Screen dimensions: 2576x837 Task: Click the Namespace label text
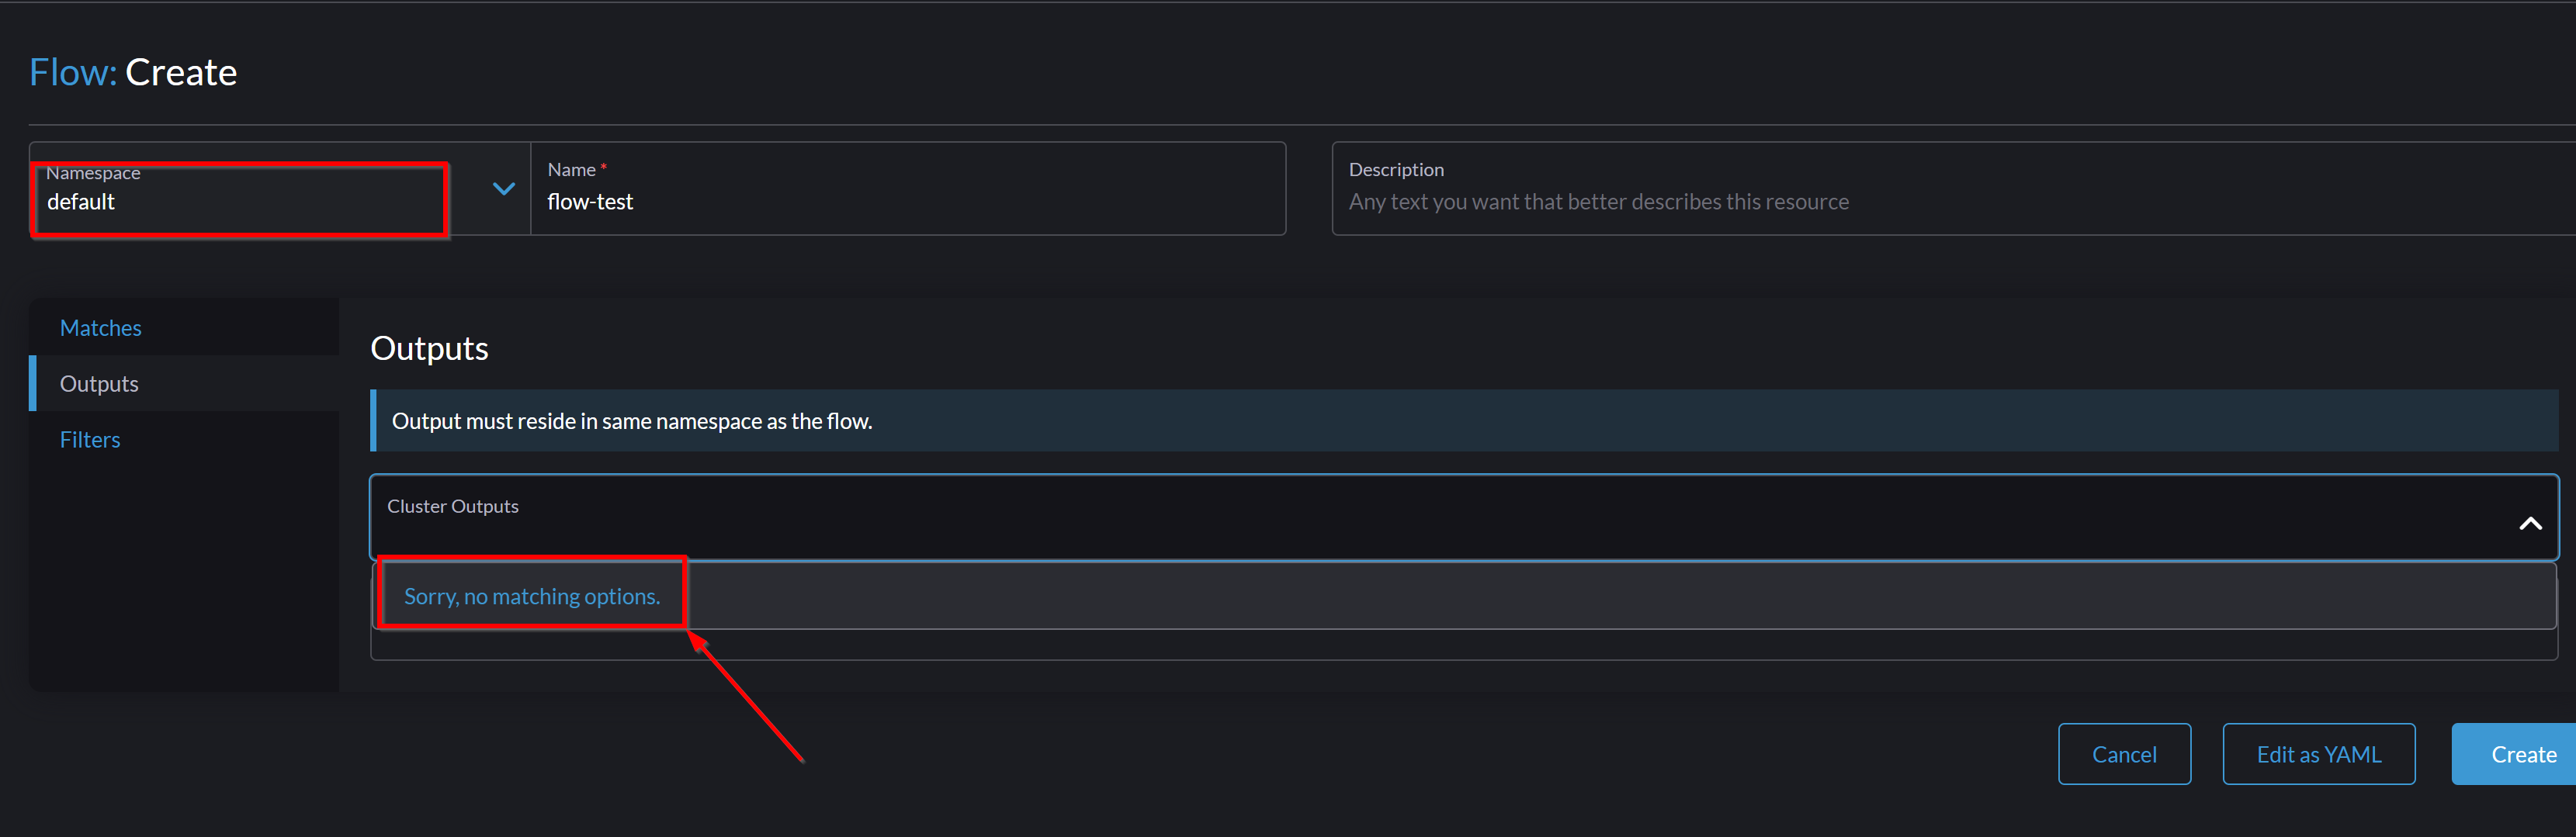pyautogui.click(x=93, y=173)
